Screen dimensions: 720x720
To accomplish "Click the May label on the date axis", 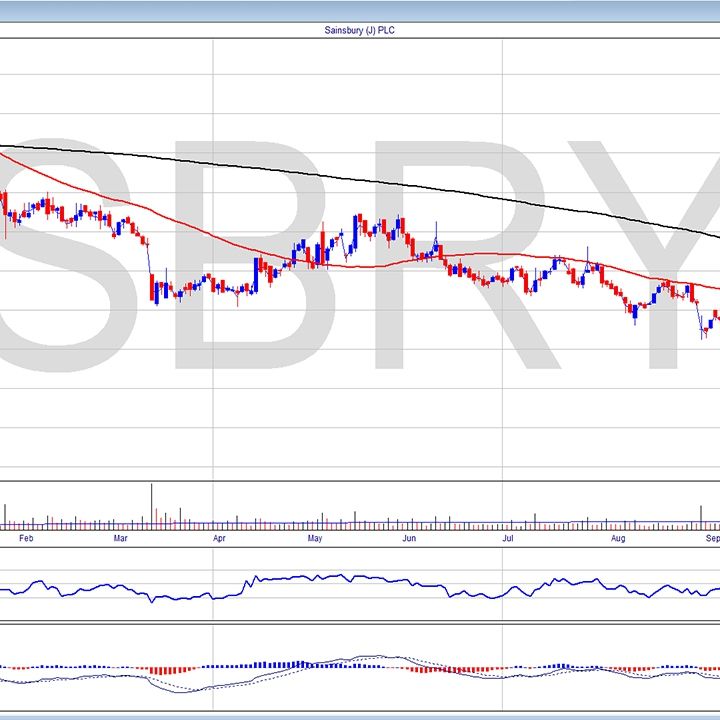I will pos(315,538).
